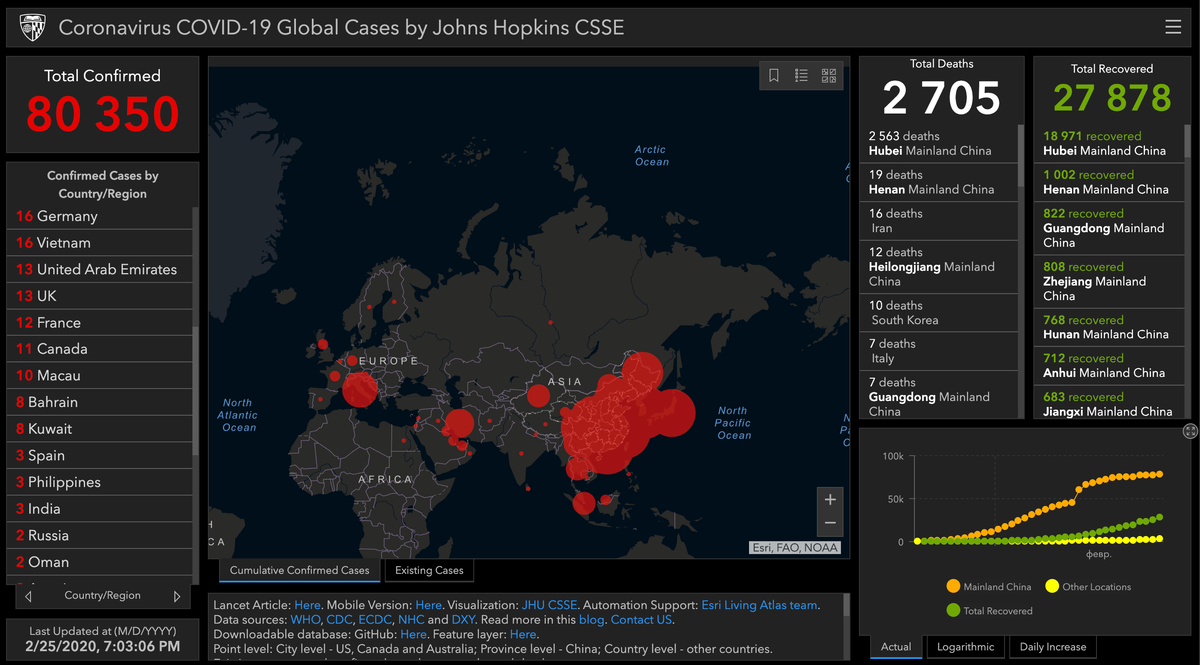Click 12 deaths Heilongjiang entry
1200x665 pixels.
[x=938, y=267]
